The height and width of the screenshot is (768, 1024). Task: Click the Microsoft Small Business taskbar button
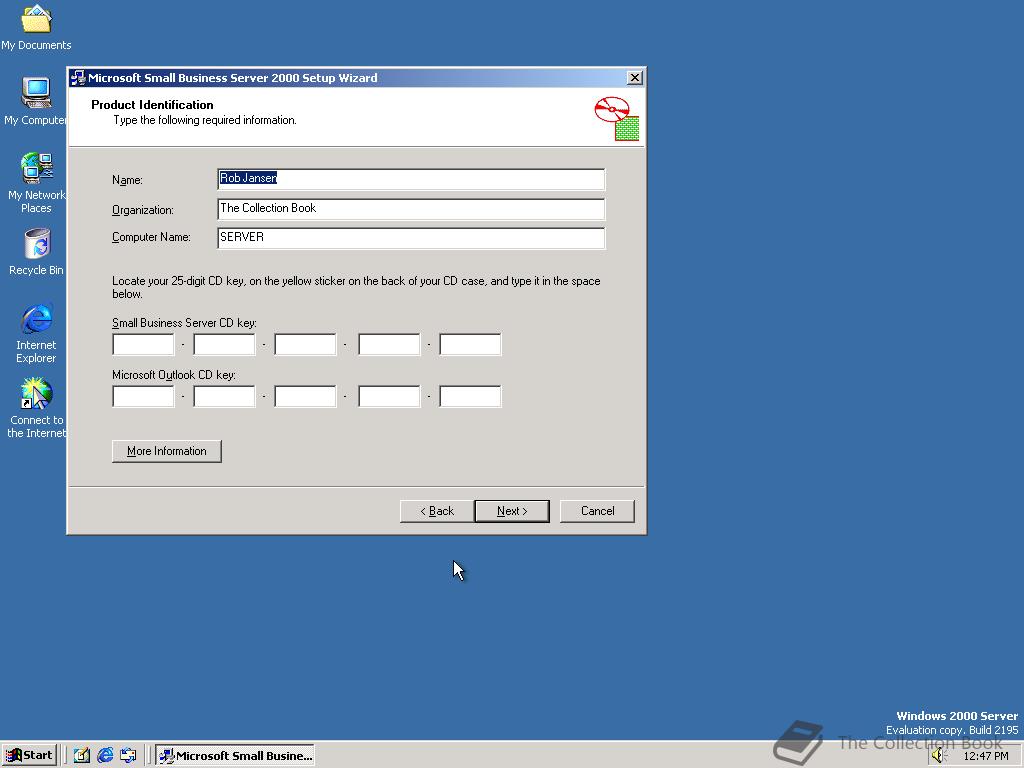235,756
